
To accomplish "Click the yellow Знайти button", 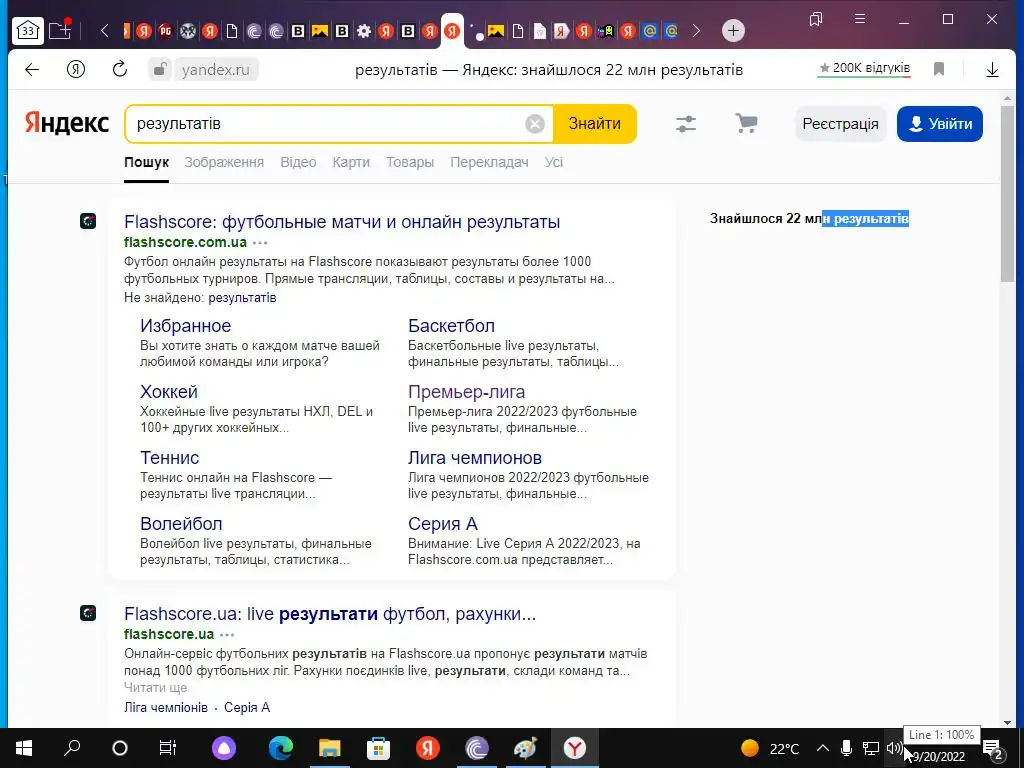I will coord(594,124).
